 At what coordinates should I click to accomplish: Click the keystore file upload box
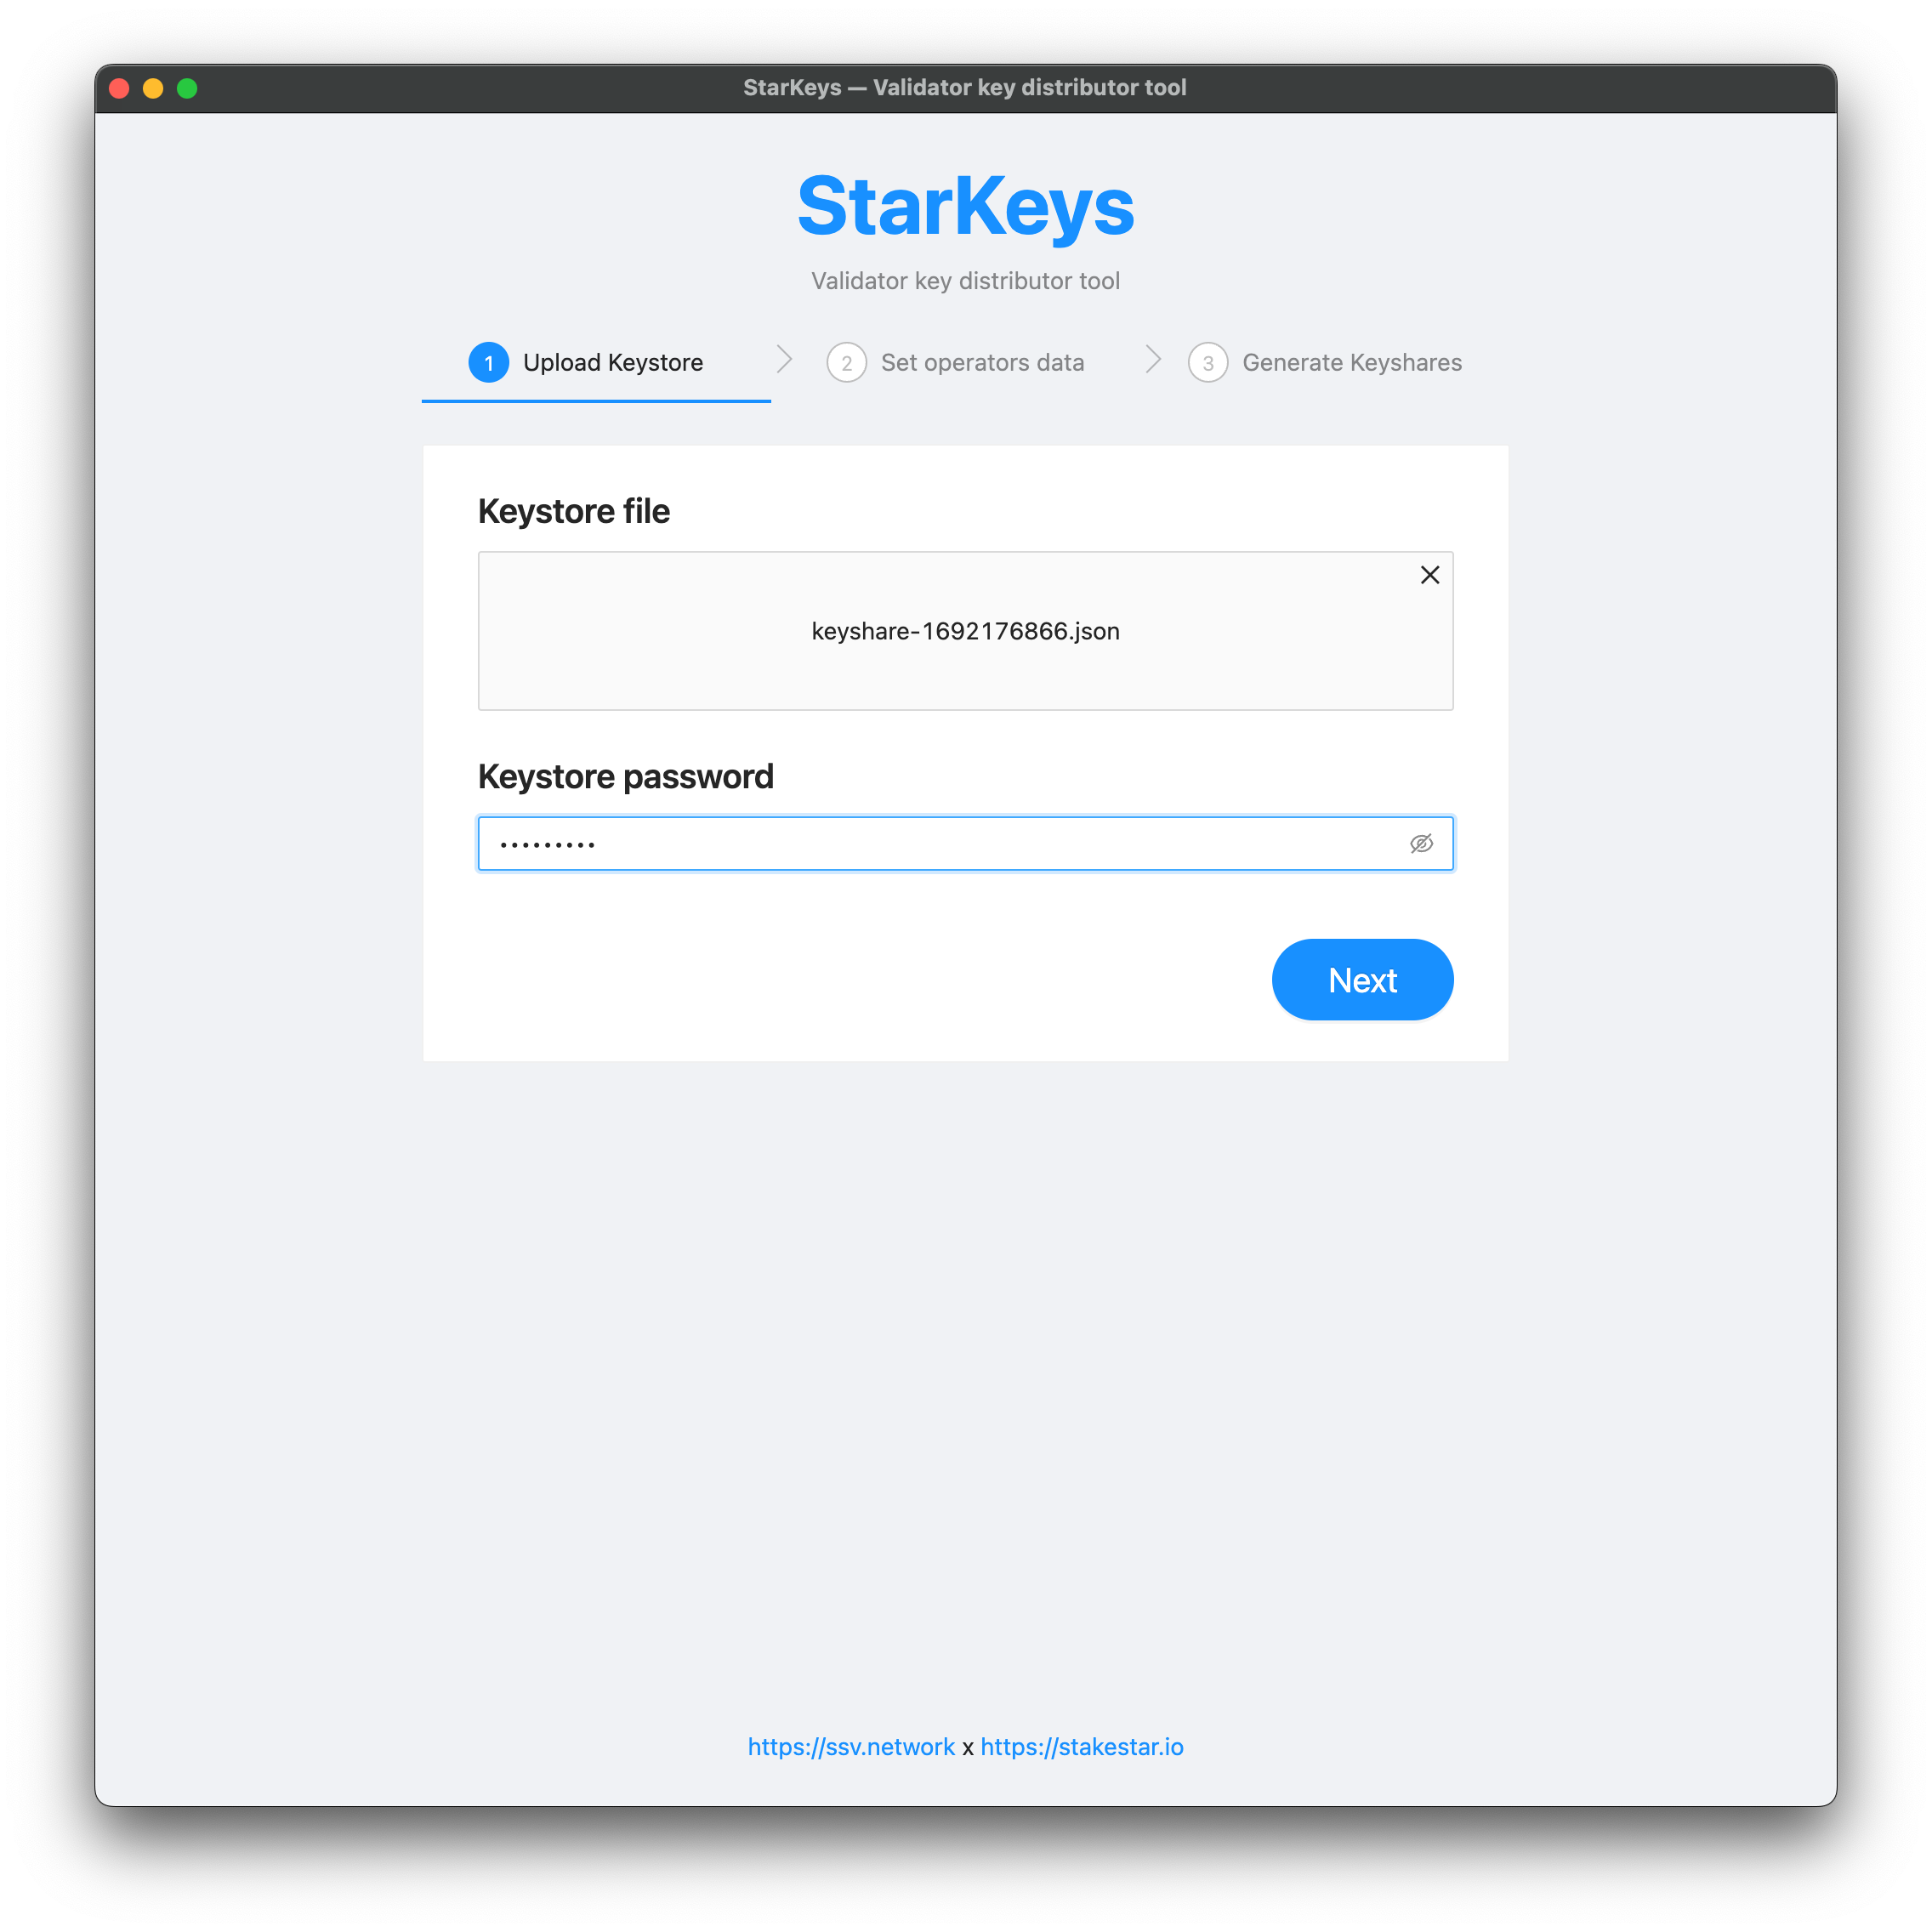965,631
